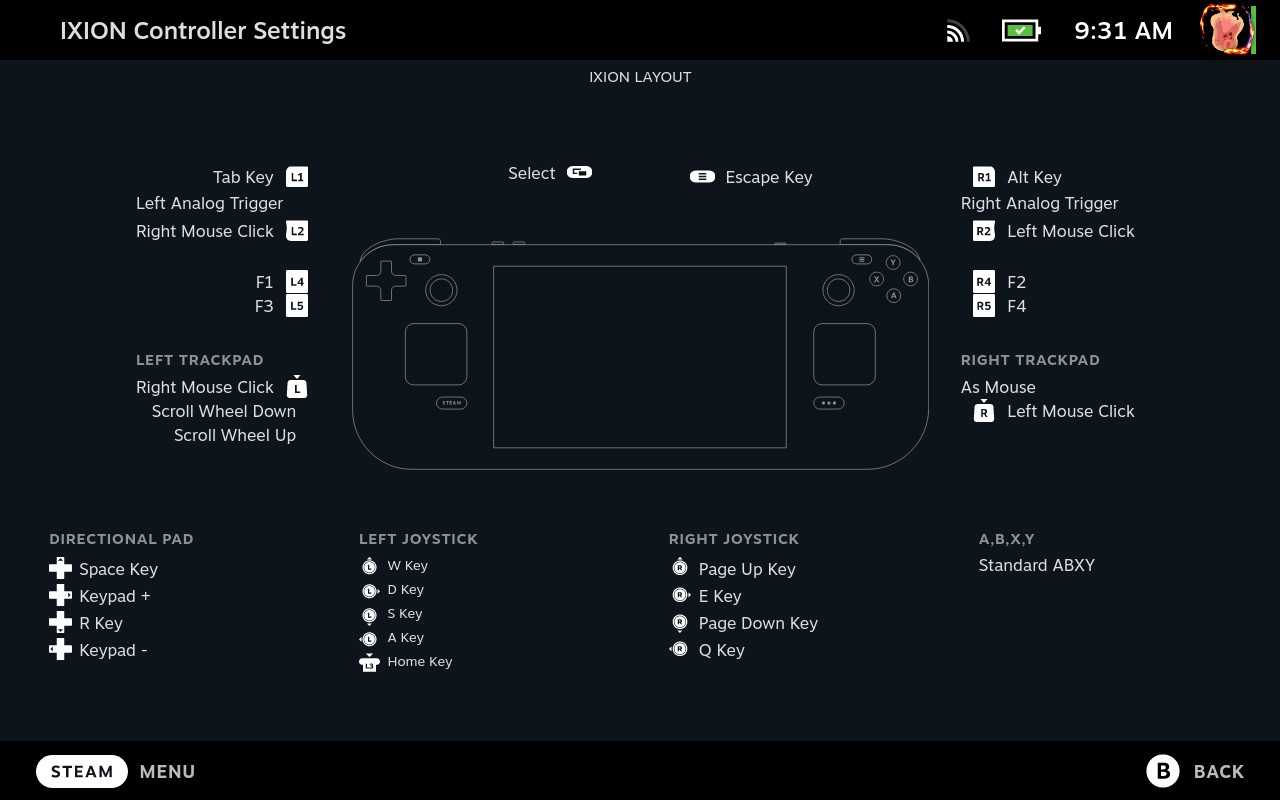Click the L1 bumper icon beside Tab Key
This screenshot has height=800, width=1280.
(x=297, y=177)
